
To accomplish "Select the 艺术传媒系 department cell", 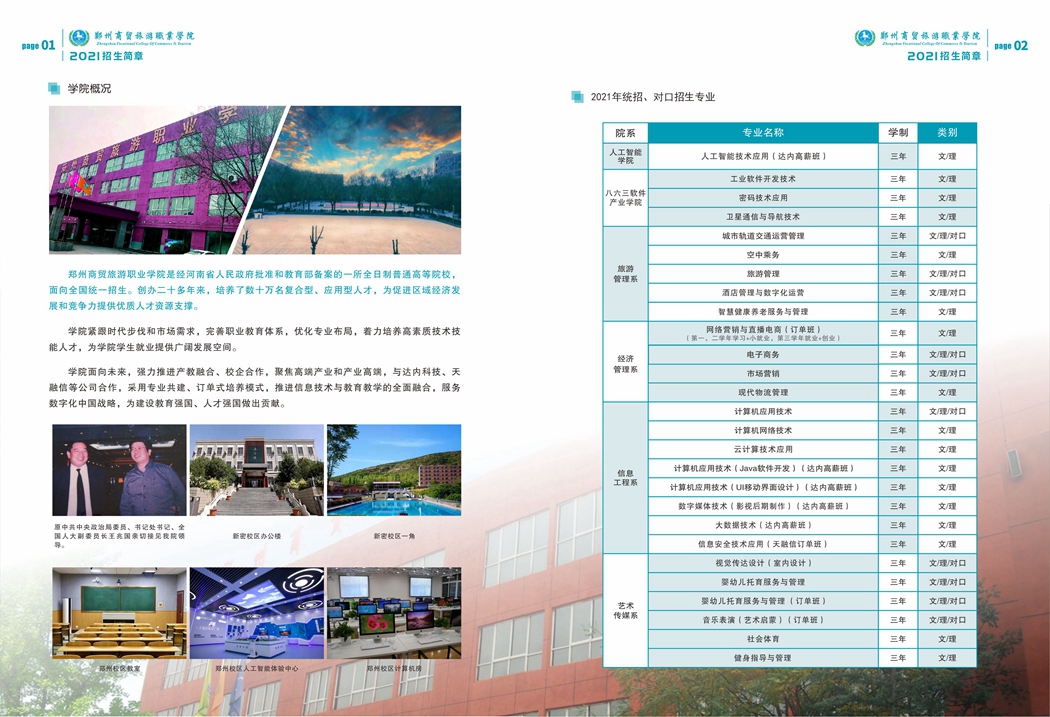I will point(625,610).
